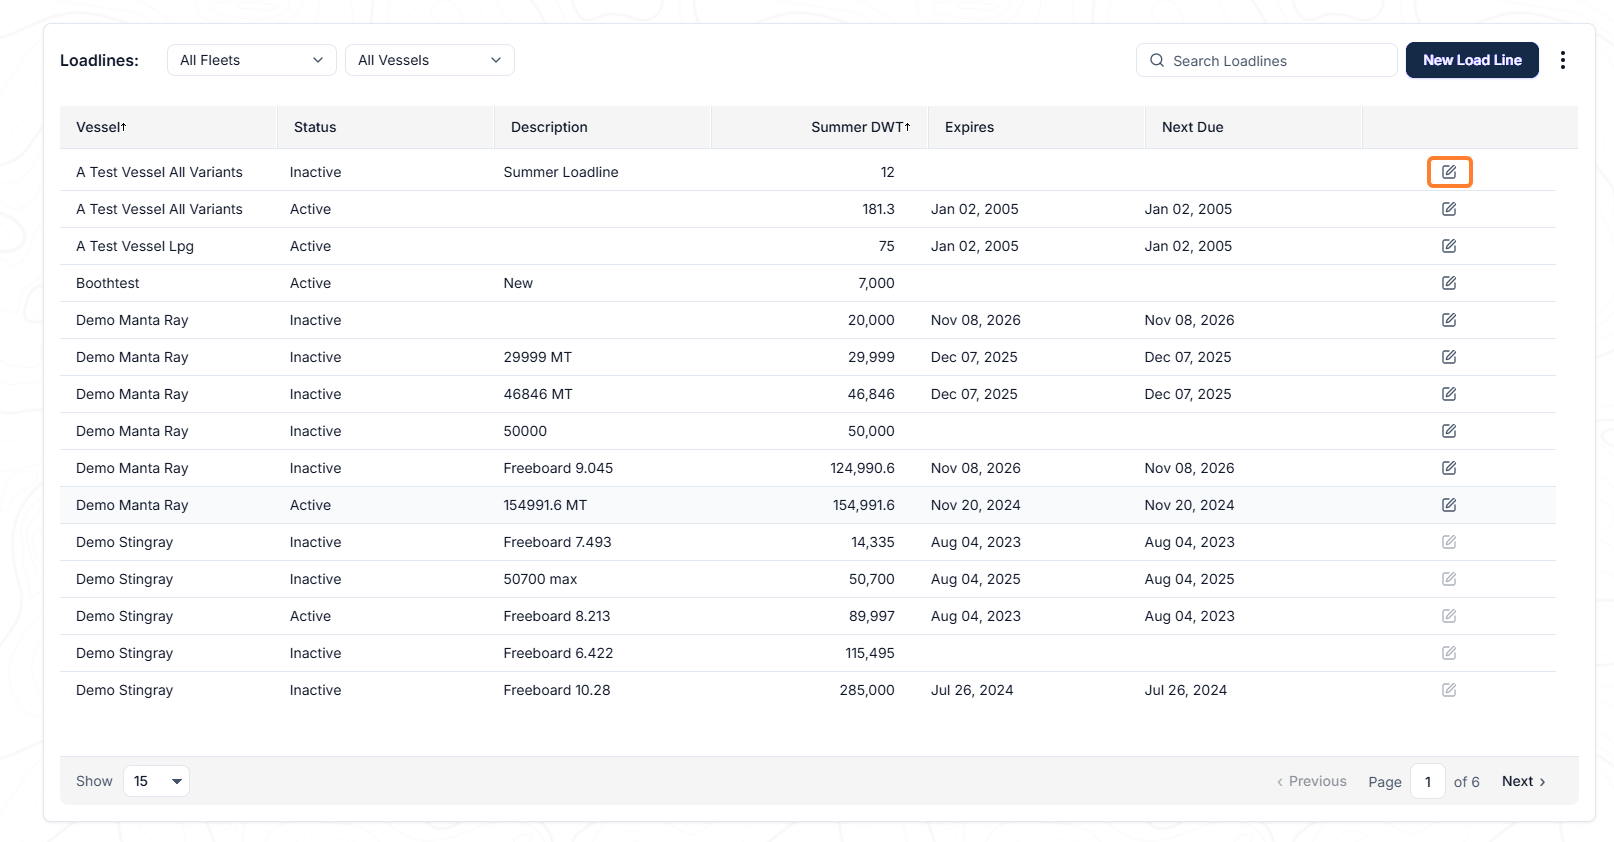Edit the Freeboard 9.045 loadline
The width and height of the screenshot is (1614, 842).
click(1449, 468)
